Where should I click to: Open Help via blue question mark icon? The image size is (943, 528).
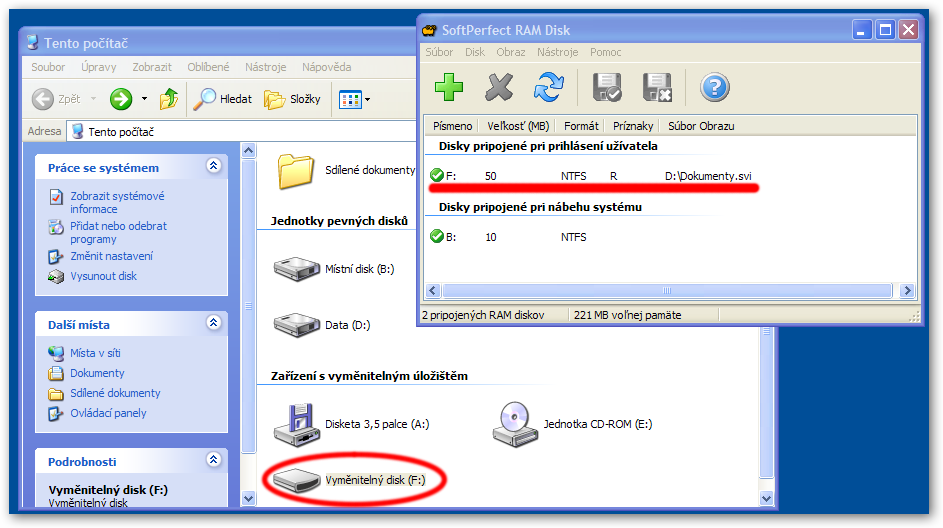tap(714, 87)
